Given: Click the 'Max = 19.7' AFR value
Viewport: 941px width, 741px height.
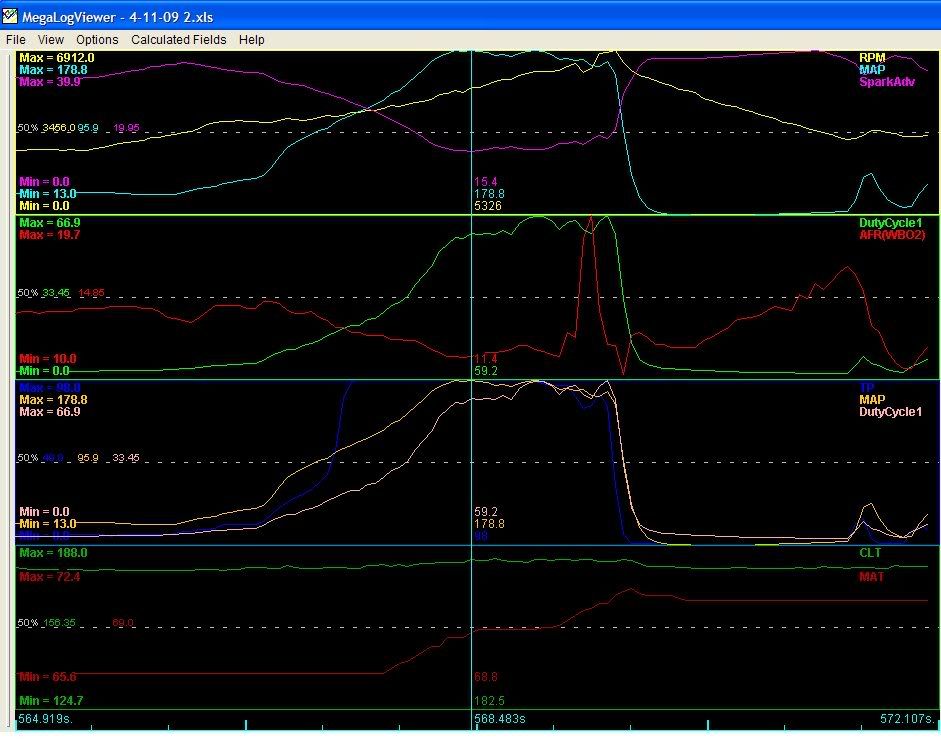Looking at the screenshot, I should click(49, 235).
